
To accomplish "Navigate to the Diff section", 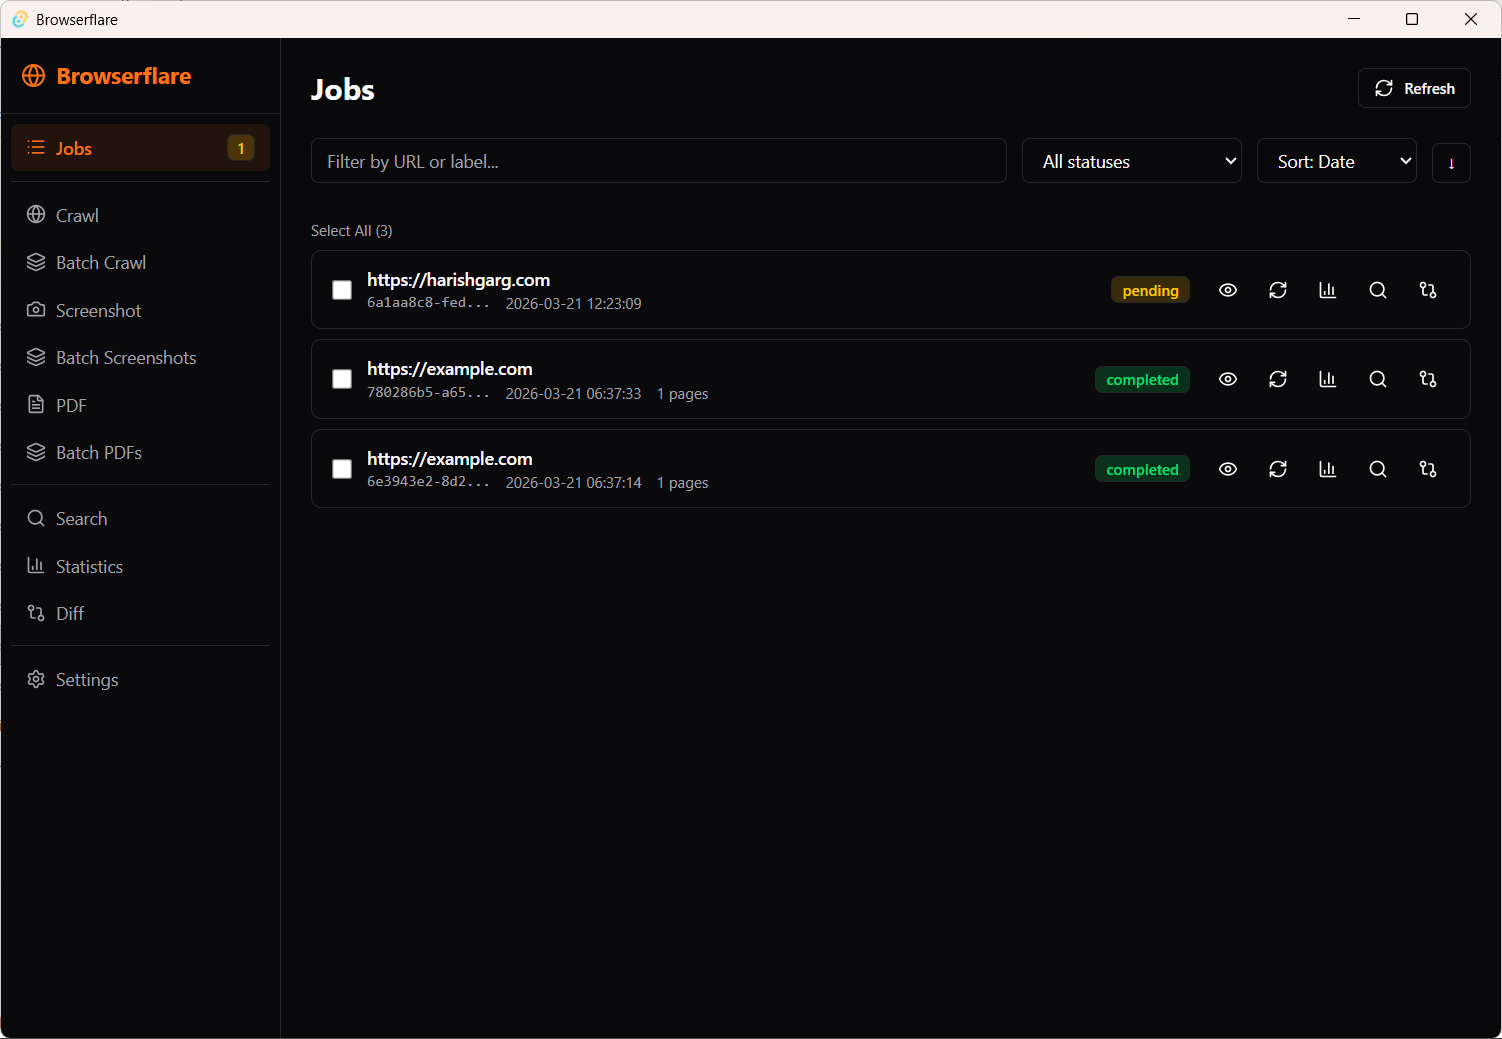I will pyautogui.click(x=69, y=613).
